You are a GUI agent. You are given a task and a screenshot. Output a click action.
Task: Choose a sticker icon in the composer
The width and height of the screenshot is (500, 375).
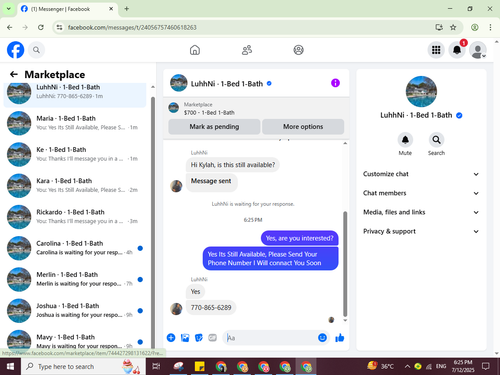click(x=199, y=338)
